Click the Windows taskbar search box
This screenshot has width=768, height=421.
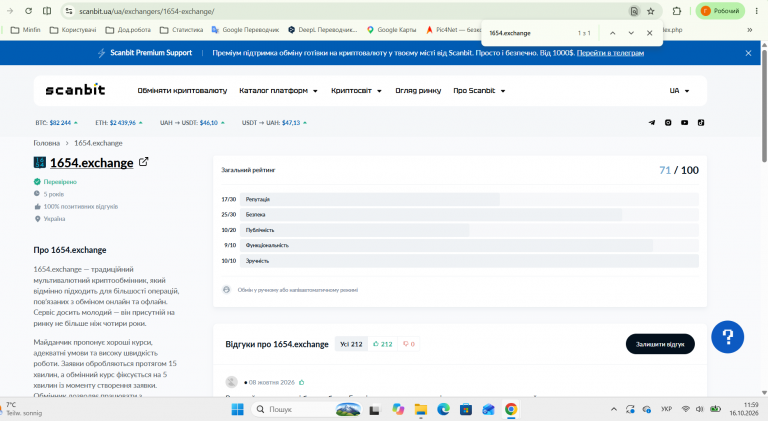306,409
